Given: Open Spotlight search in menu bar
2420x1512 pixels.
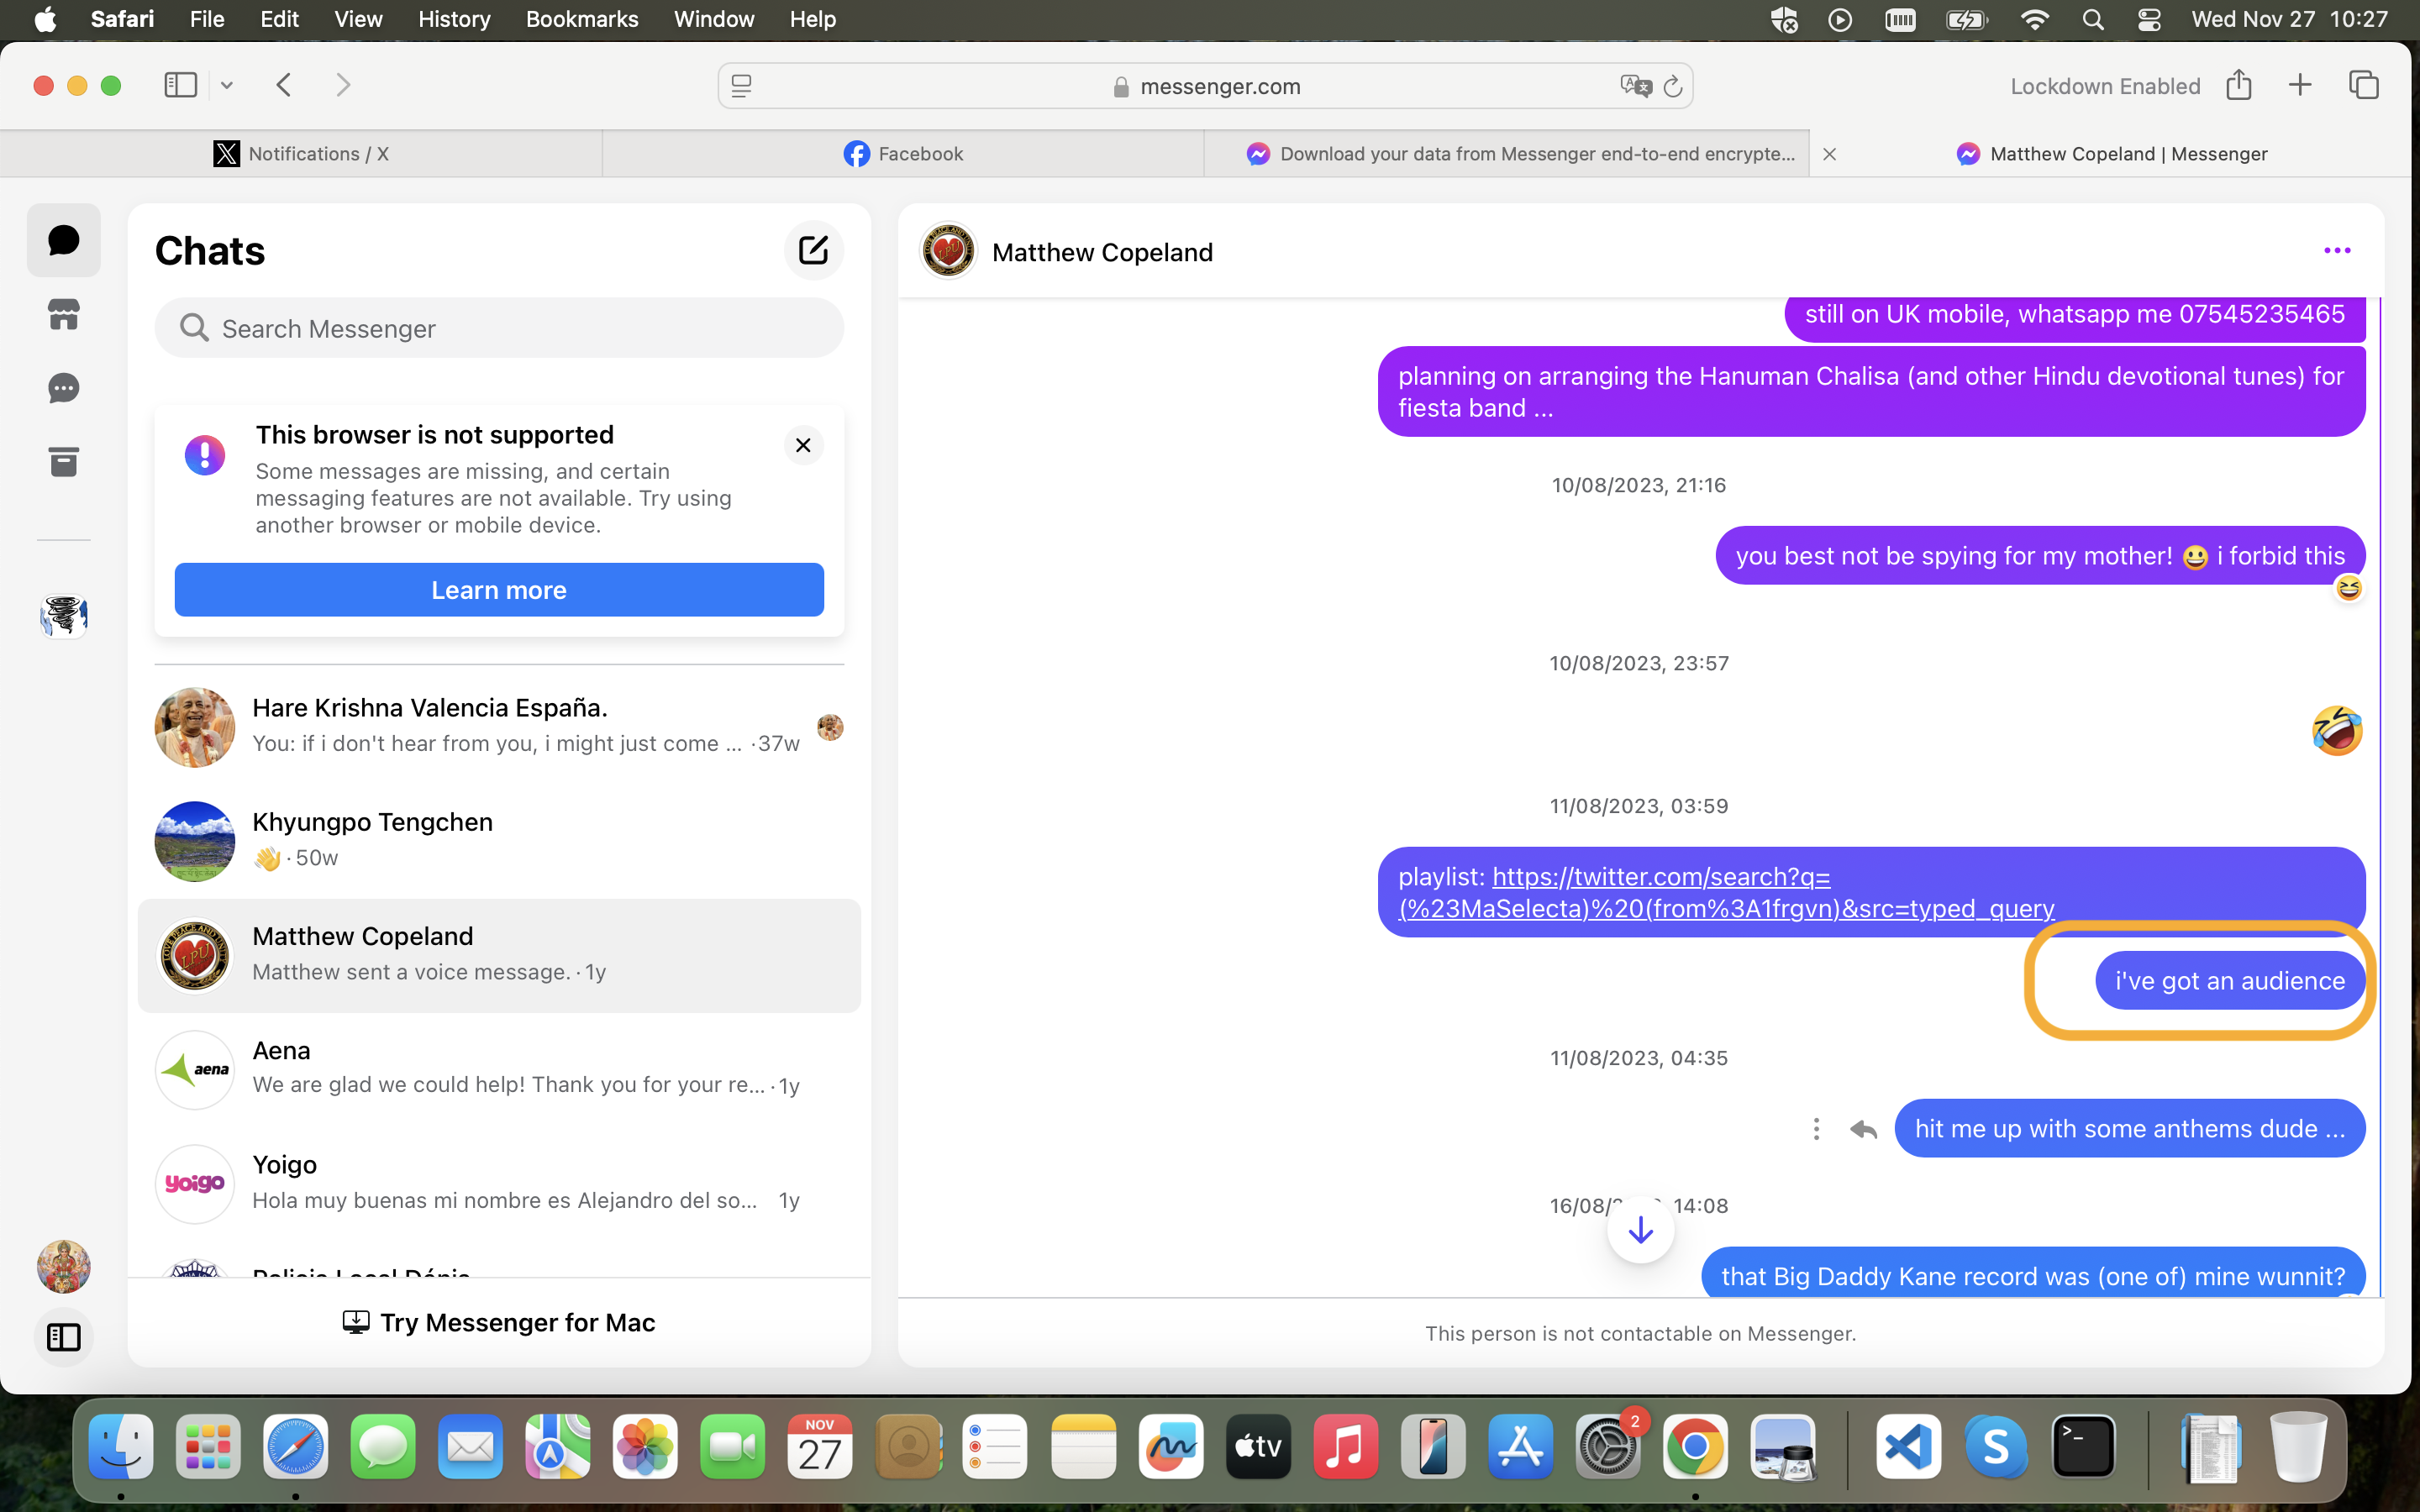Looking at the screenshot, I should (2093, 19).
